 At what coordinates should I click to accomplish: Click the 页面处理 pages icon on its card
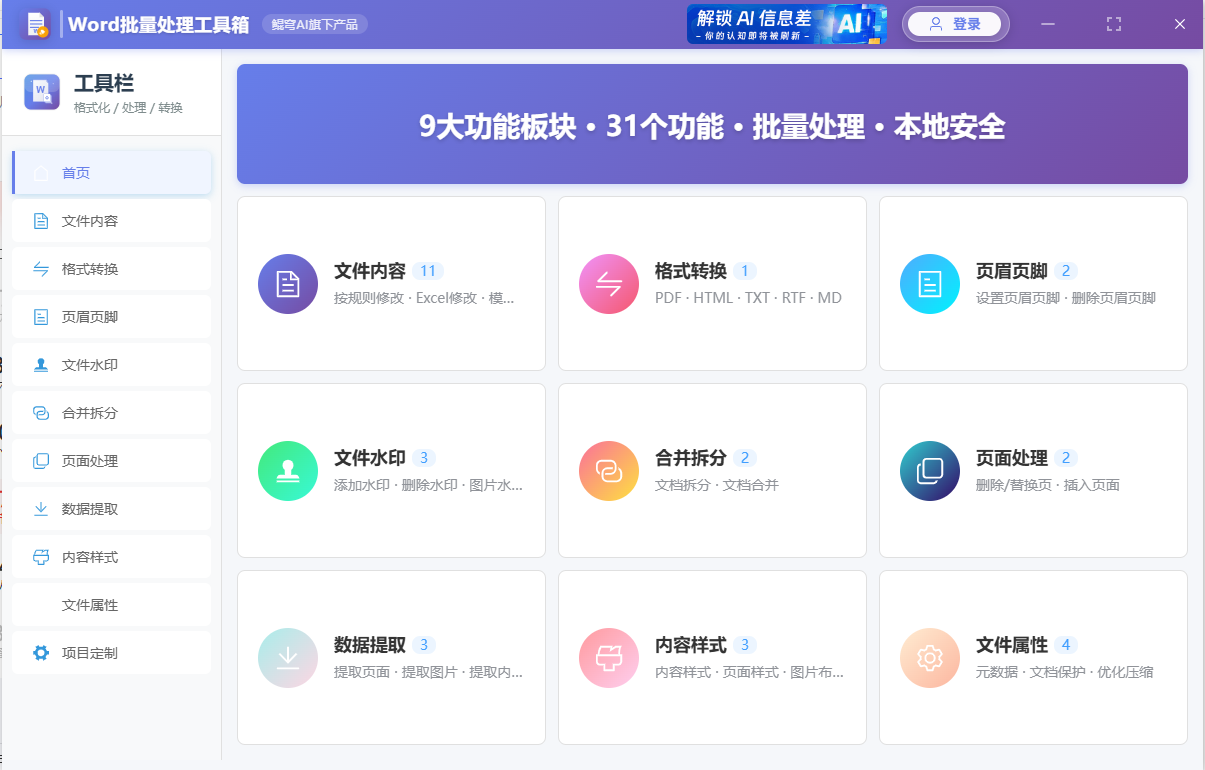tap(929, 470)
